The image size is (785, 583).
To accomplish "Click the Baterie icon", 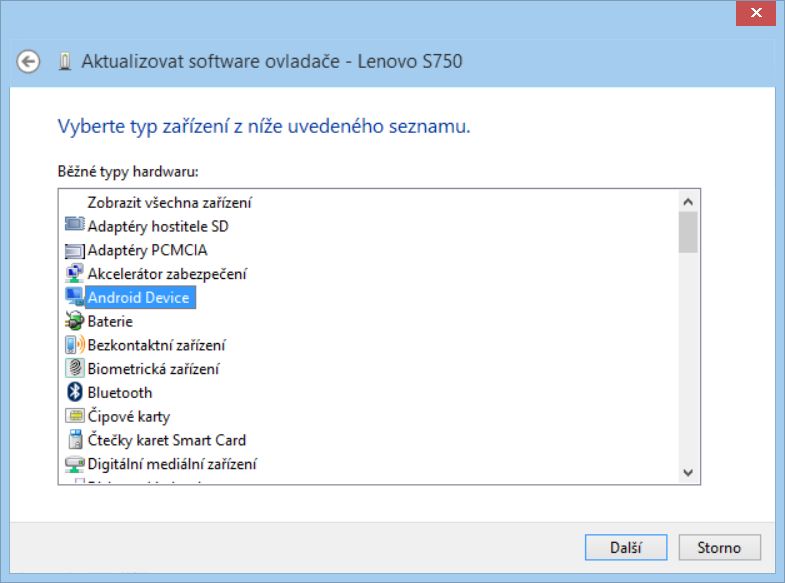I will pyautogui.click(x=75, y=321).
